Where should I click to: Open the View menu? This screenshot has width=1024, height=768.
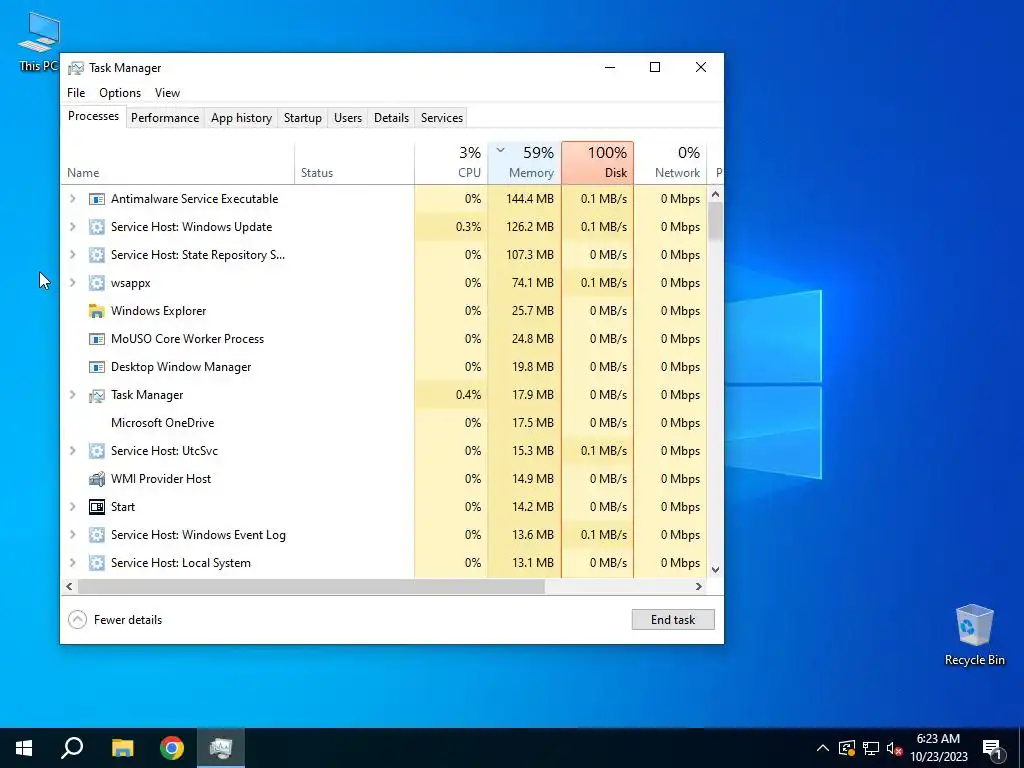167,93
